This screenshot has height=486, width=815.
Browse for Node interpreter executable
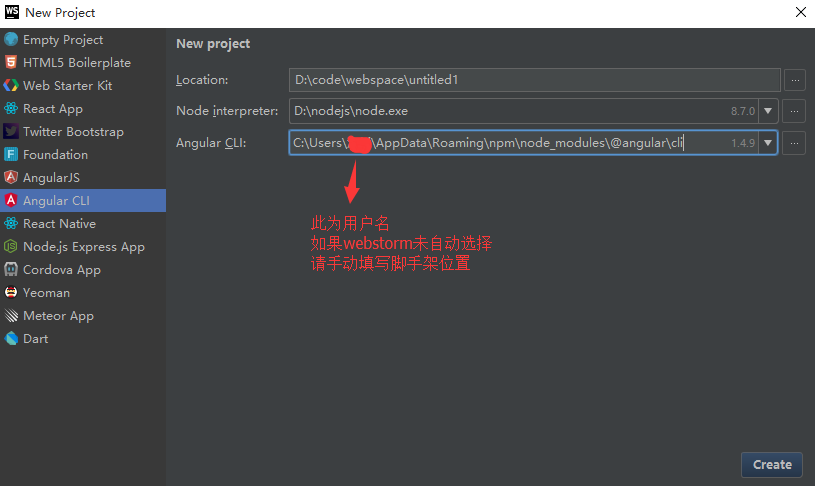[794, 111]
